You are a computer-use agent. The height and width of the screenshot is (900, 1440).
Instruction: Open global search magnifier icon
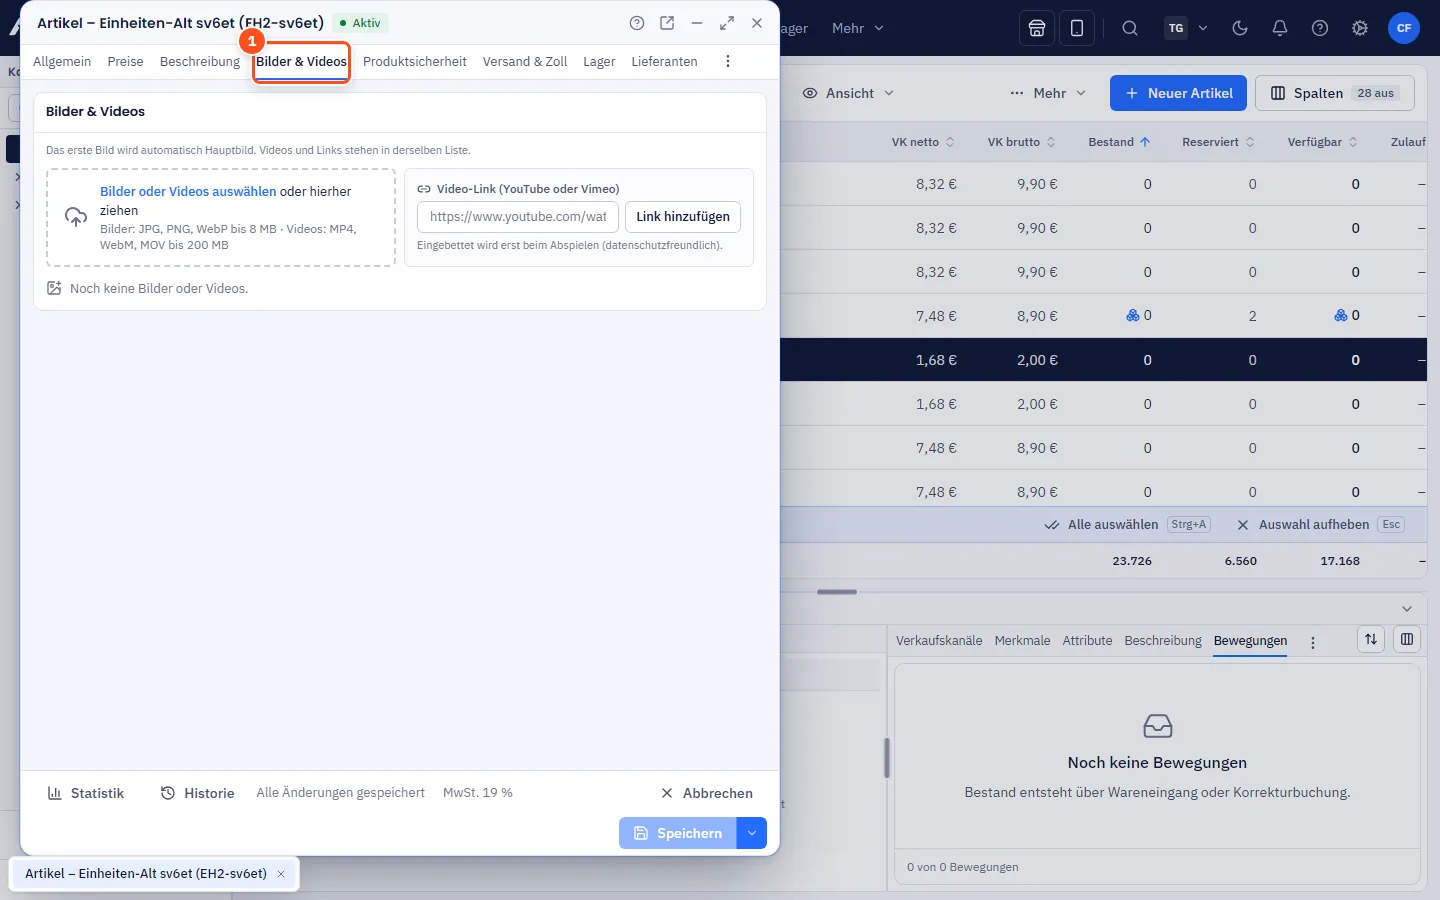click(1130, 28)
